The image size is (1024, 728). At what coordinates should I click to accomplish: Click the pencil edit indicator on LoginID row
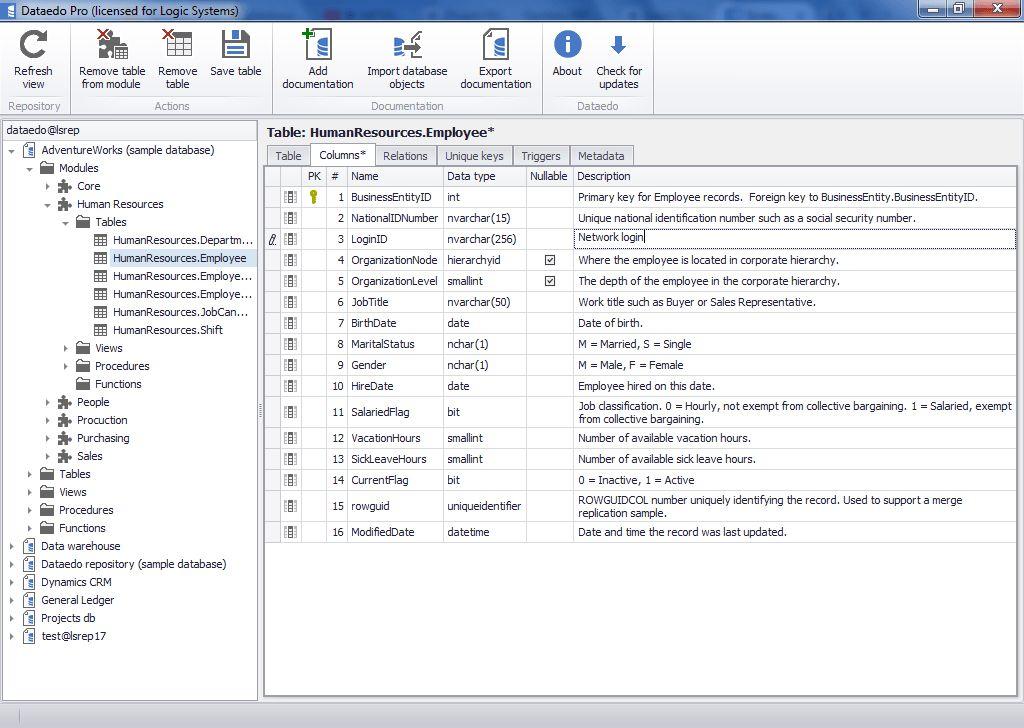(x=272, y=240)
